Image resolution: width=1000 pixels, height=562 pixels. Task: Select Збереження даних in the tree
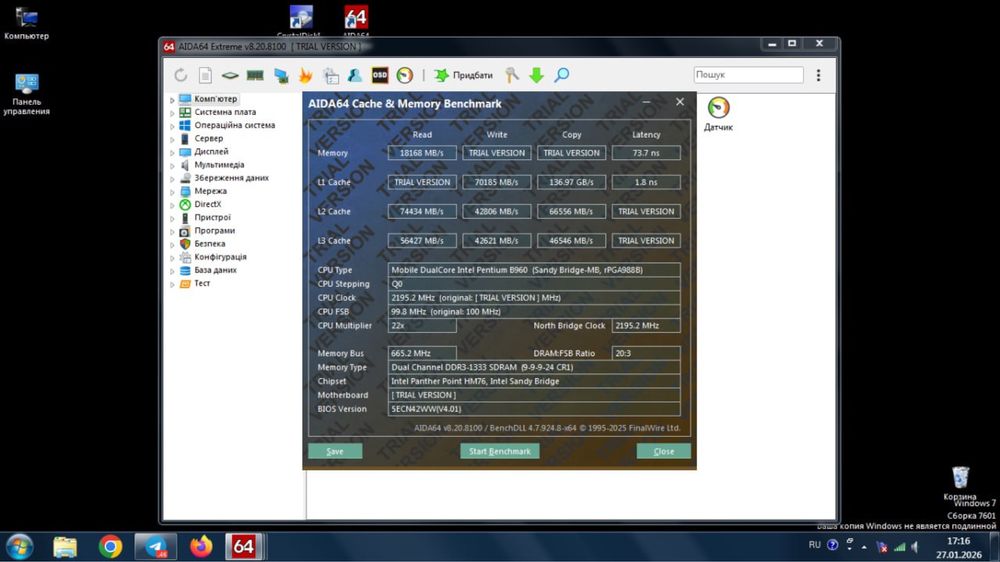pos(232,178)
